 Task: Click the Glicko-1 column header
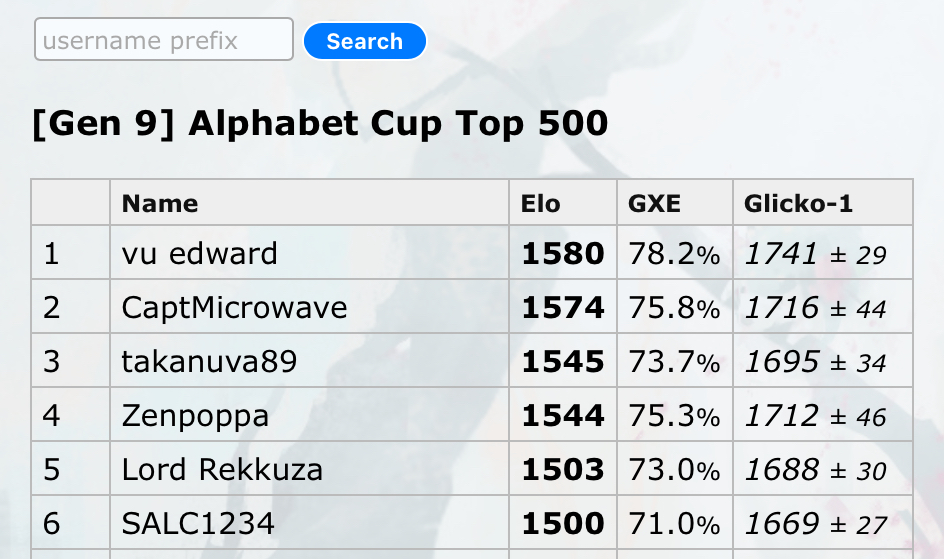coord(798,203)
